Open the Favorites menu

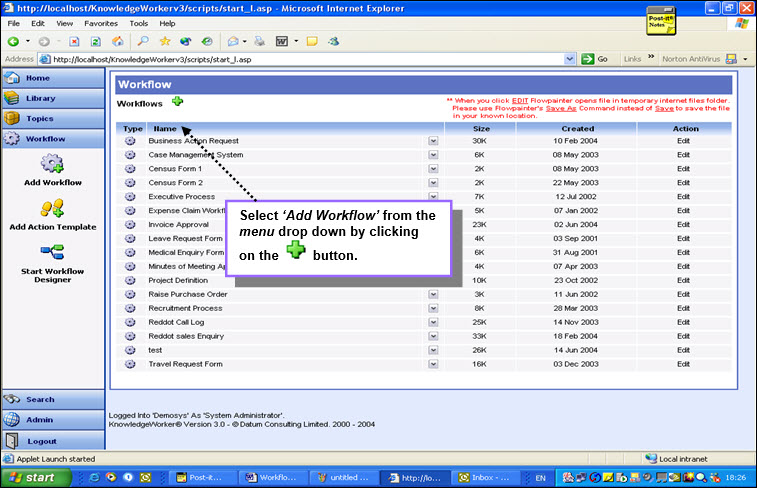tap(100, 23)
